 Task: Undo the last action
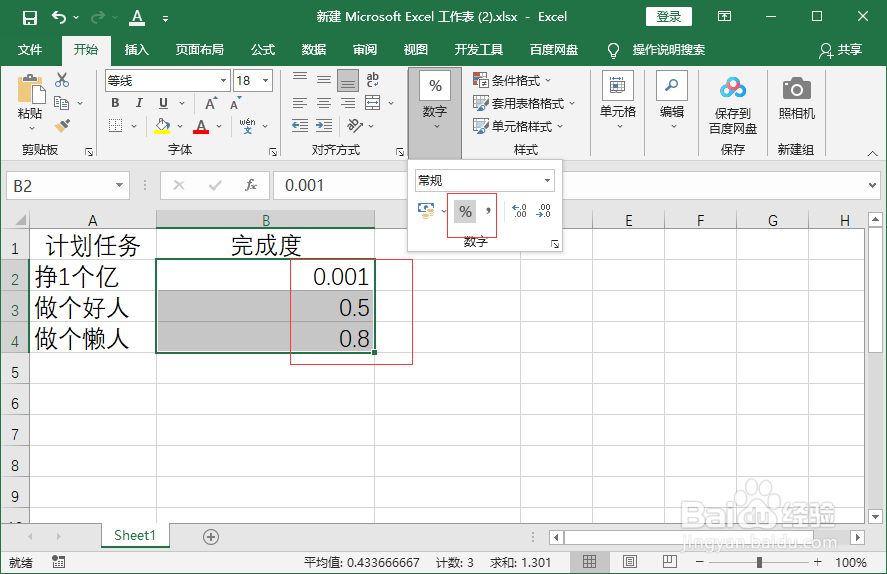pos(59,17)
